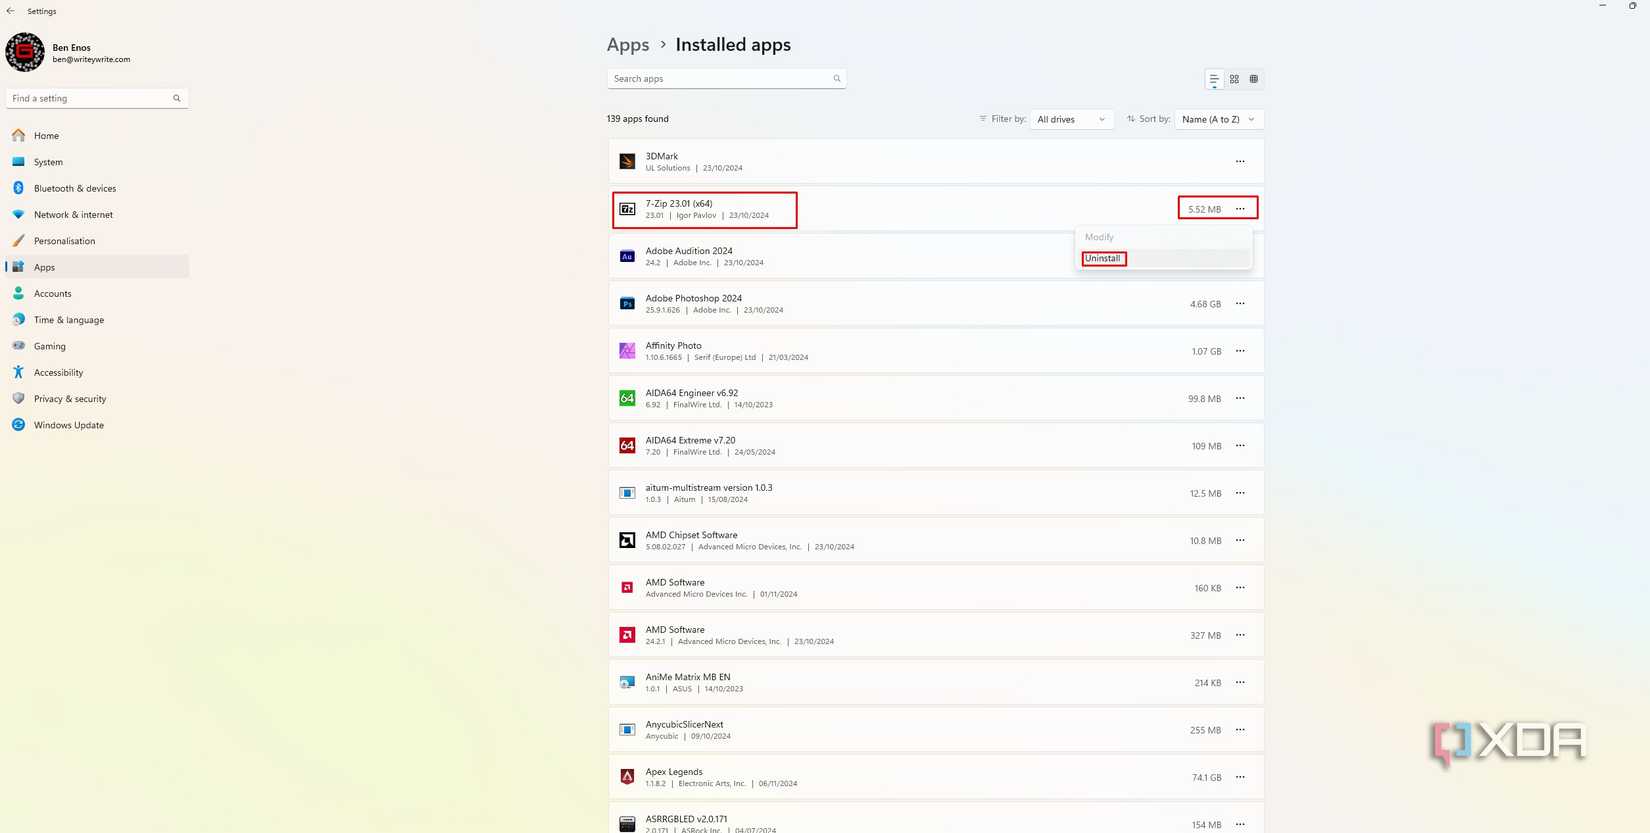This screenshot has width=1650, height=833.
Task: Open the more options menu for 3DMark
Action: (x=1240, y=161)
